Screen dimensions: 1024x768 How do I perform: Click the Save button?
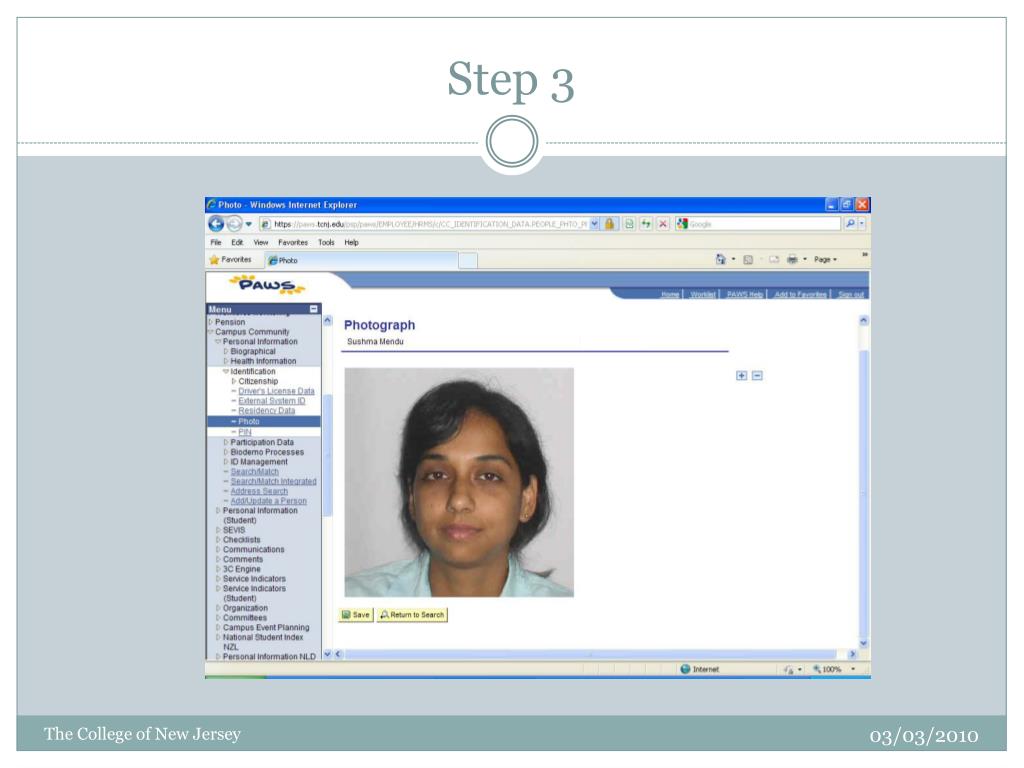click(x=356, y=615)
